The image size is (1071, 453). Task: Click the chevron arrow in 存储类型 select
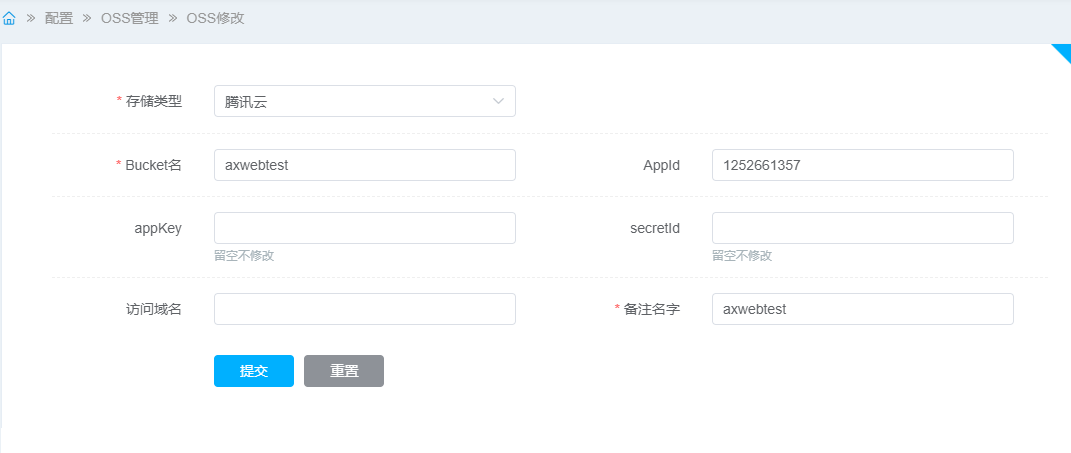499,102
